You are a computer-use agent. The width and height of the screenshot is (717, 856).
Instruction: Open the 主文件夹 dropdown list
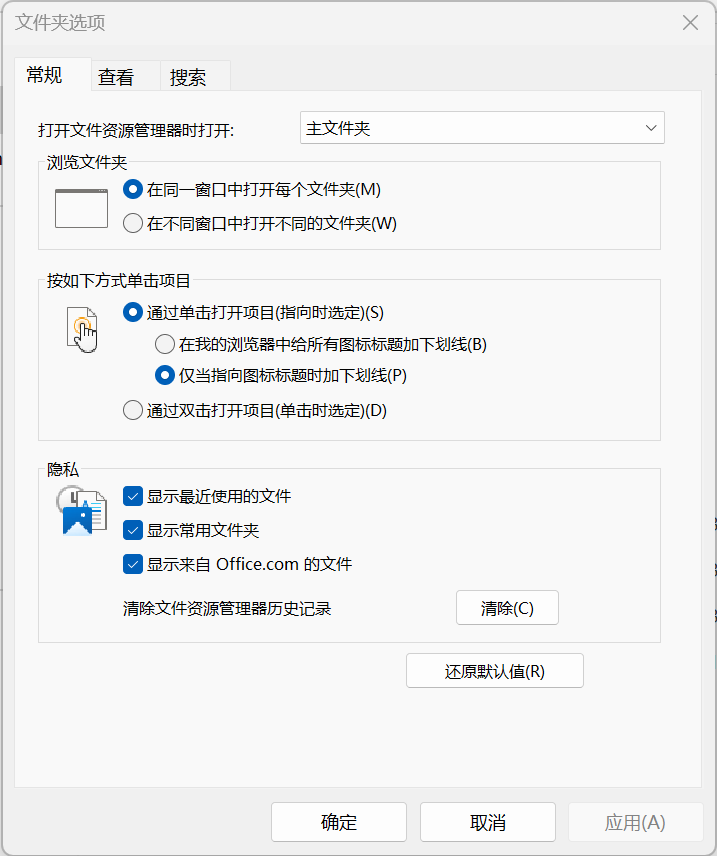point(482,128)
